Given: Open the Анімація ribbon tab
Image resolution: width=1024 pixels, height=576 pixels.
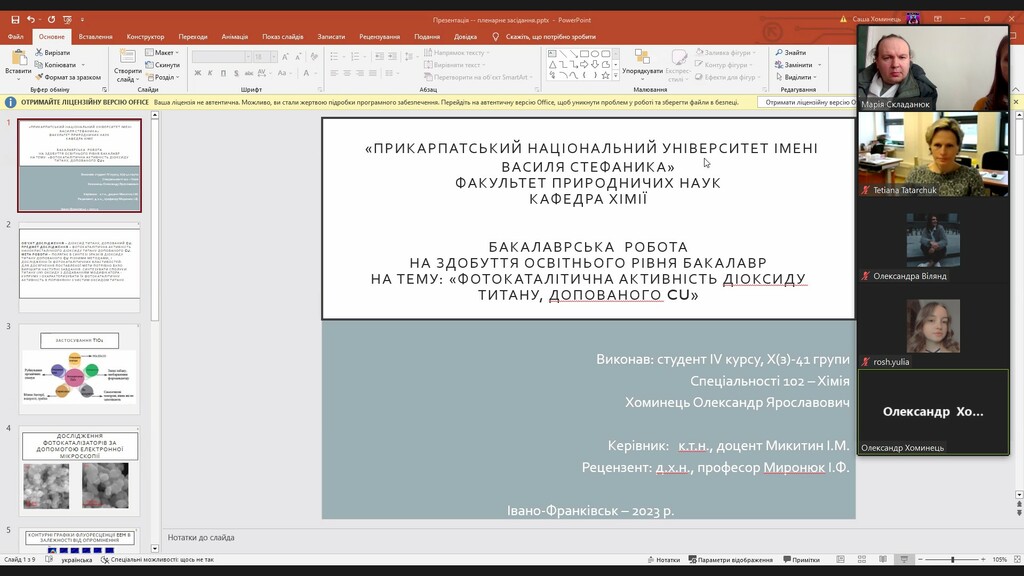Looking at the screenshot, I should point(234,37).
